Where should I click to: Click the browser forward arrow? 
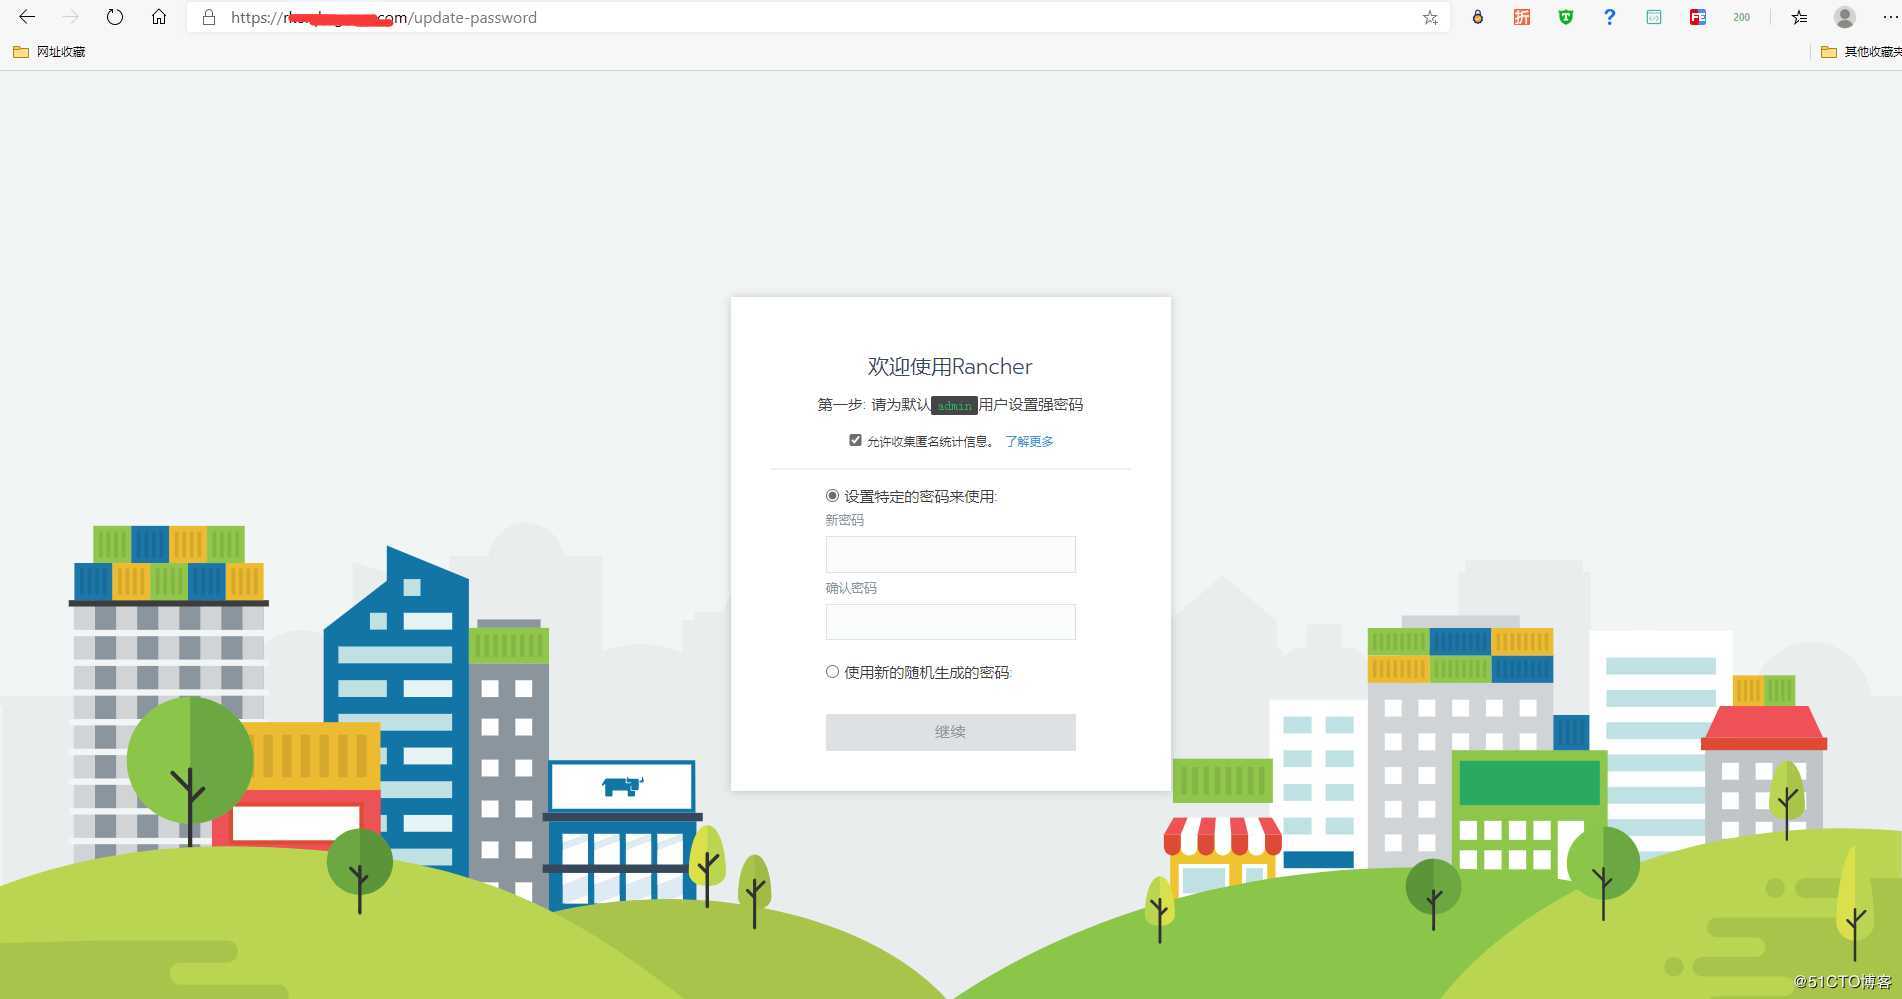[70, 17]
